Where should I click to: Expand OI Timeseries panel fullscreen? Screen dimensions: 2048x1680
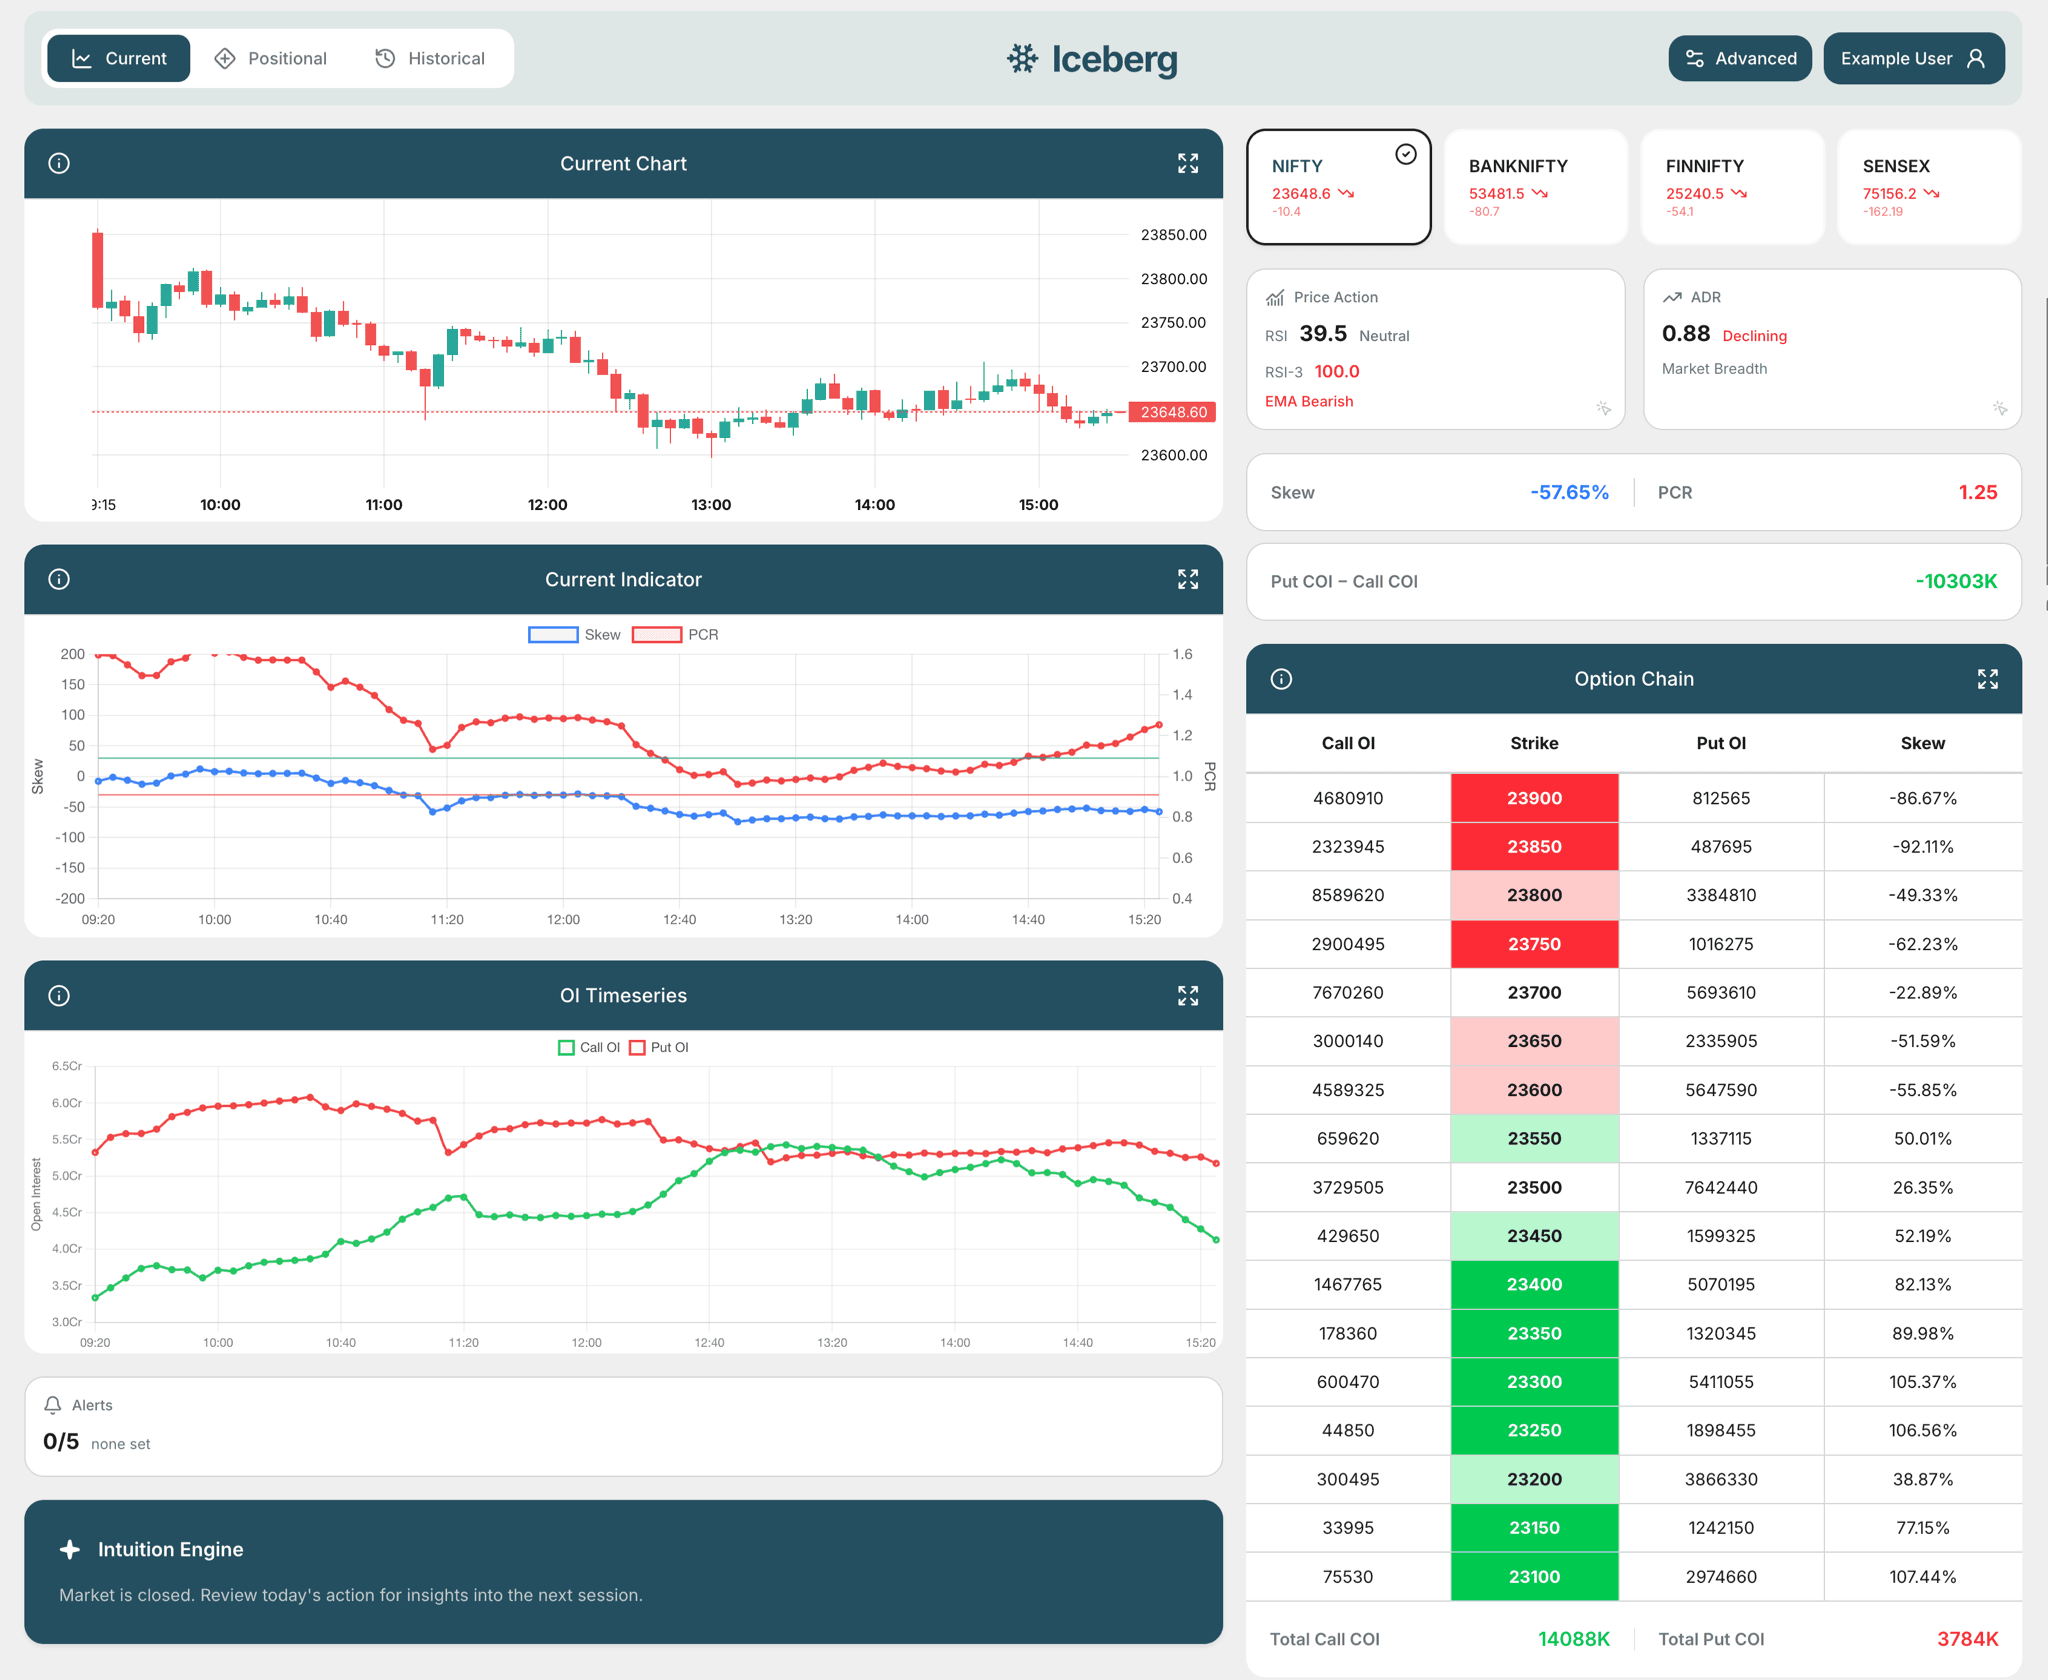point(1187,995)
